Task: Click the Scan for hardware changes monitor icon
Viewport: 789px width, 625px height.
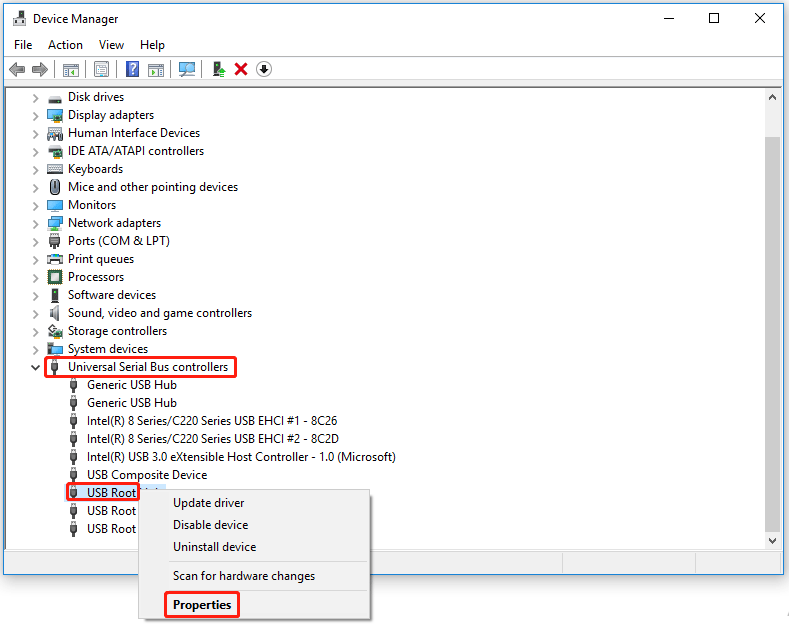Action: (x=187, y=69)
